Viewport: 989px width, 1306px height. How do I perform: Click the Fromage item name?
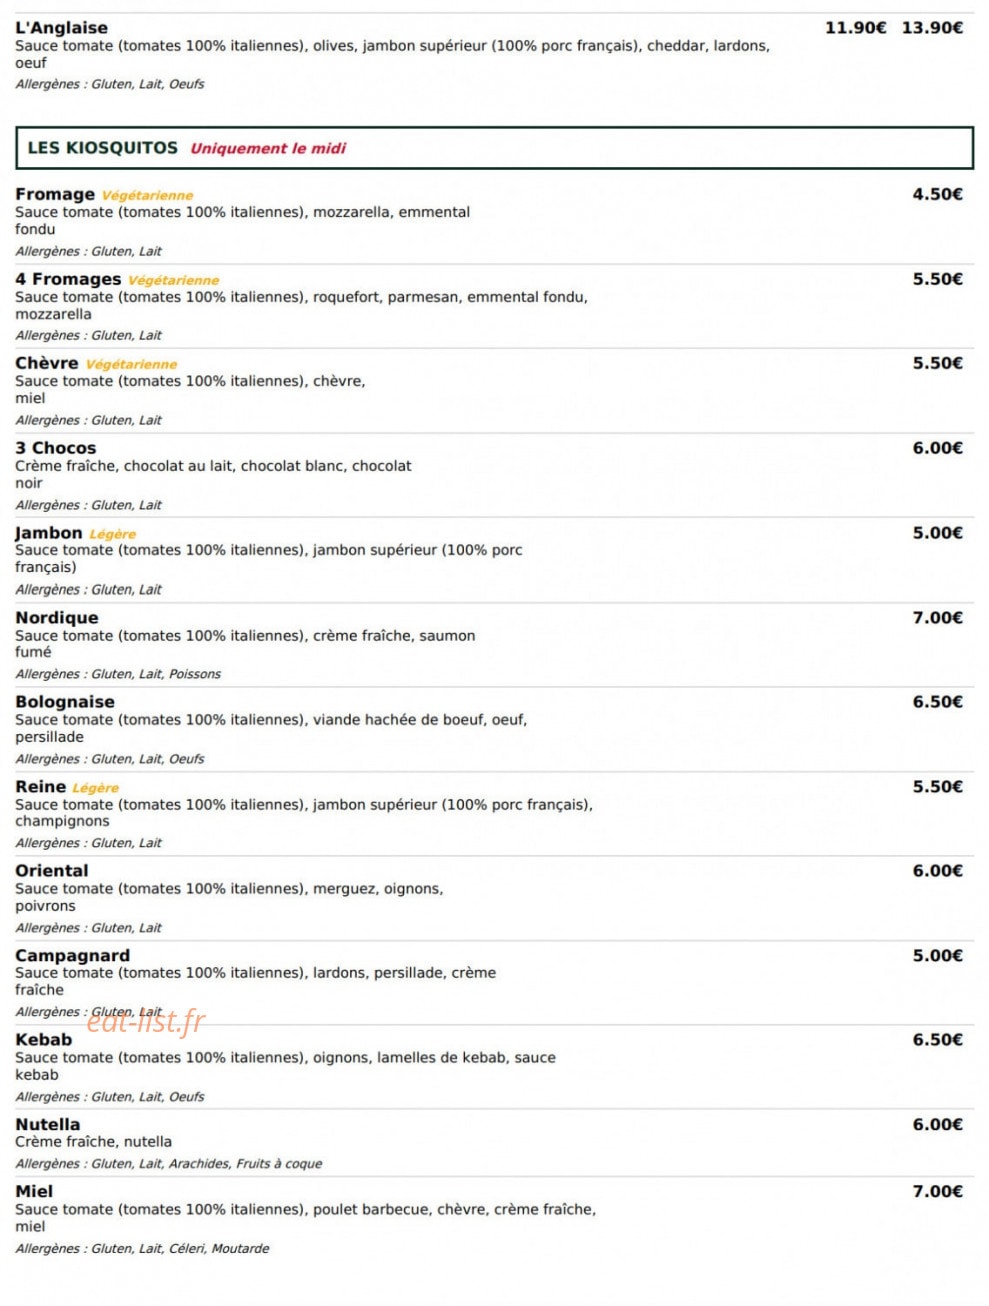[55, 194]
